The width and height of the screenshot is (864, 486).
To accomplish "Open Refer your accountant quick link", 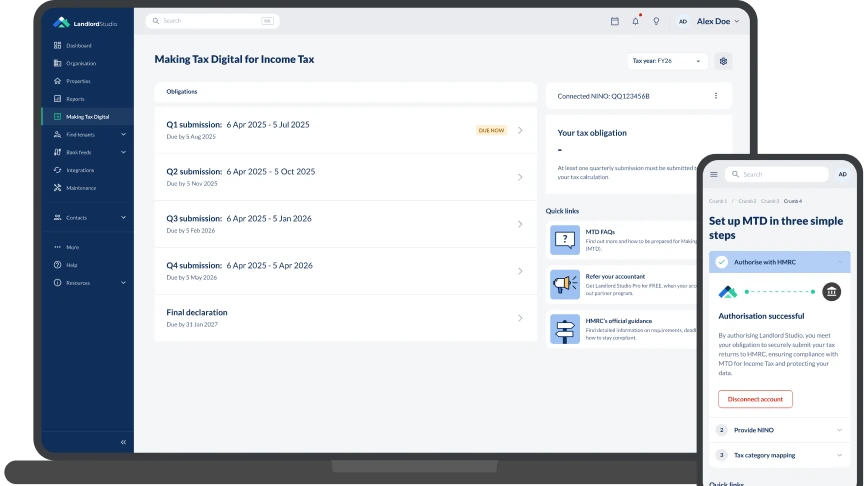I will pyautogui.click(x=623, y=284).
